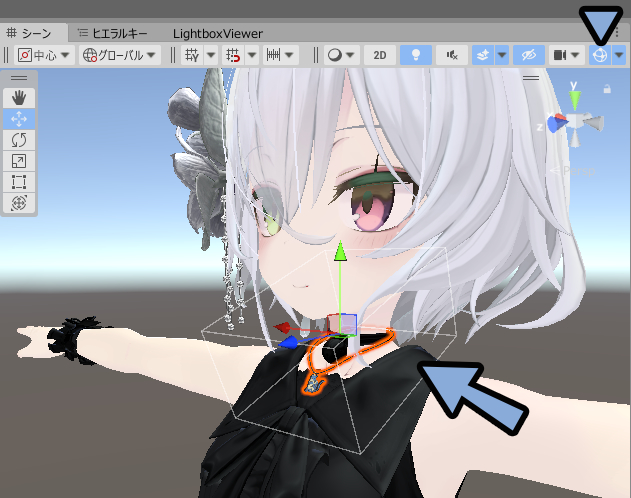631x498 pixels.
Task: Select the Rotate tool
Action: click(19, 140)
